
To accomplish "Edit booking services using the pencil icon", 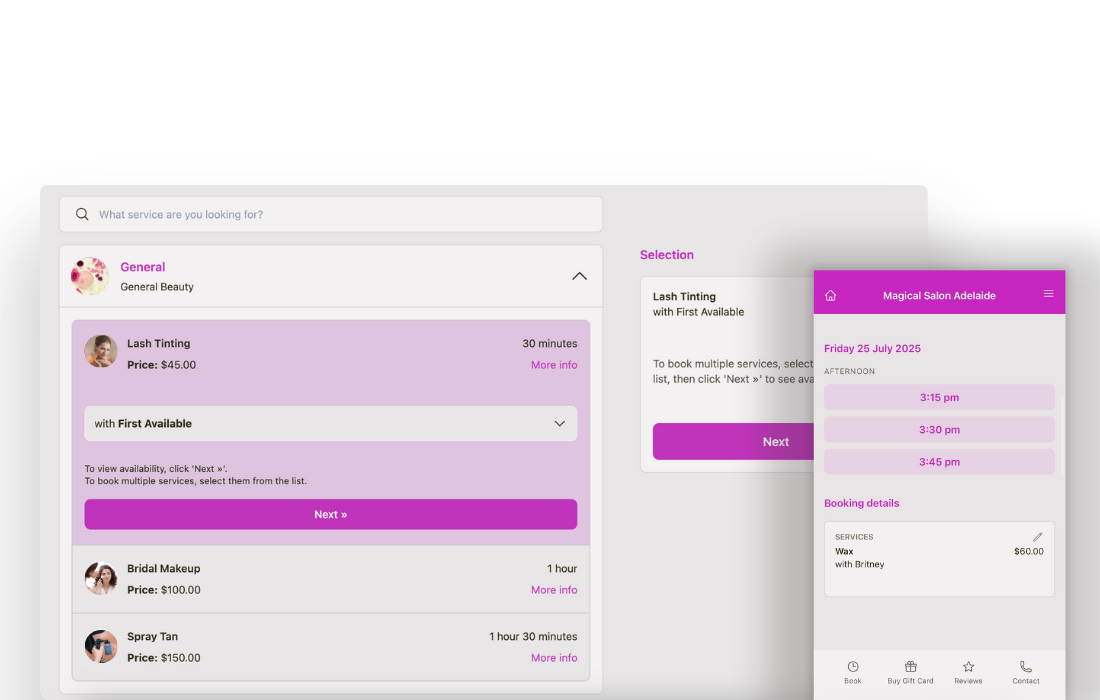I will pyautogui.click(x=1038, y=536).
